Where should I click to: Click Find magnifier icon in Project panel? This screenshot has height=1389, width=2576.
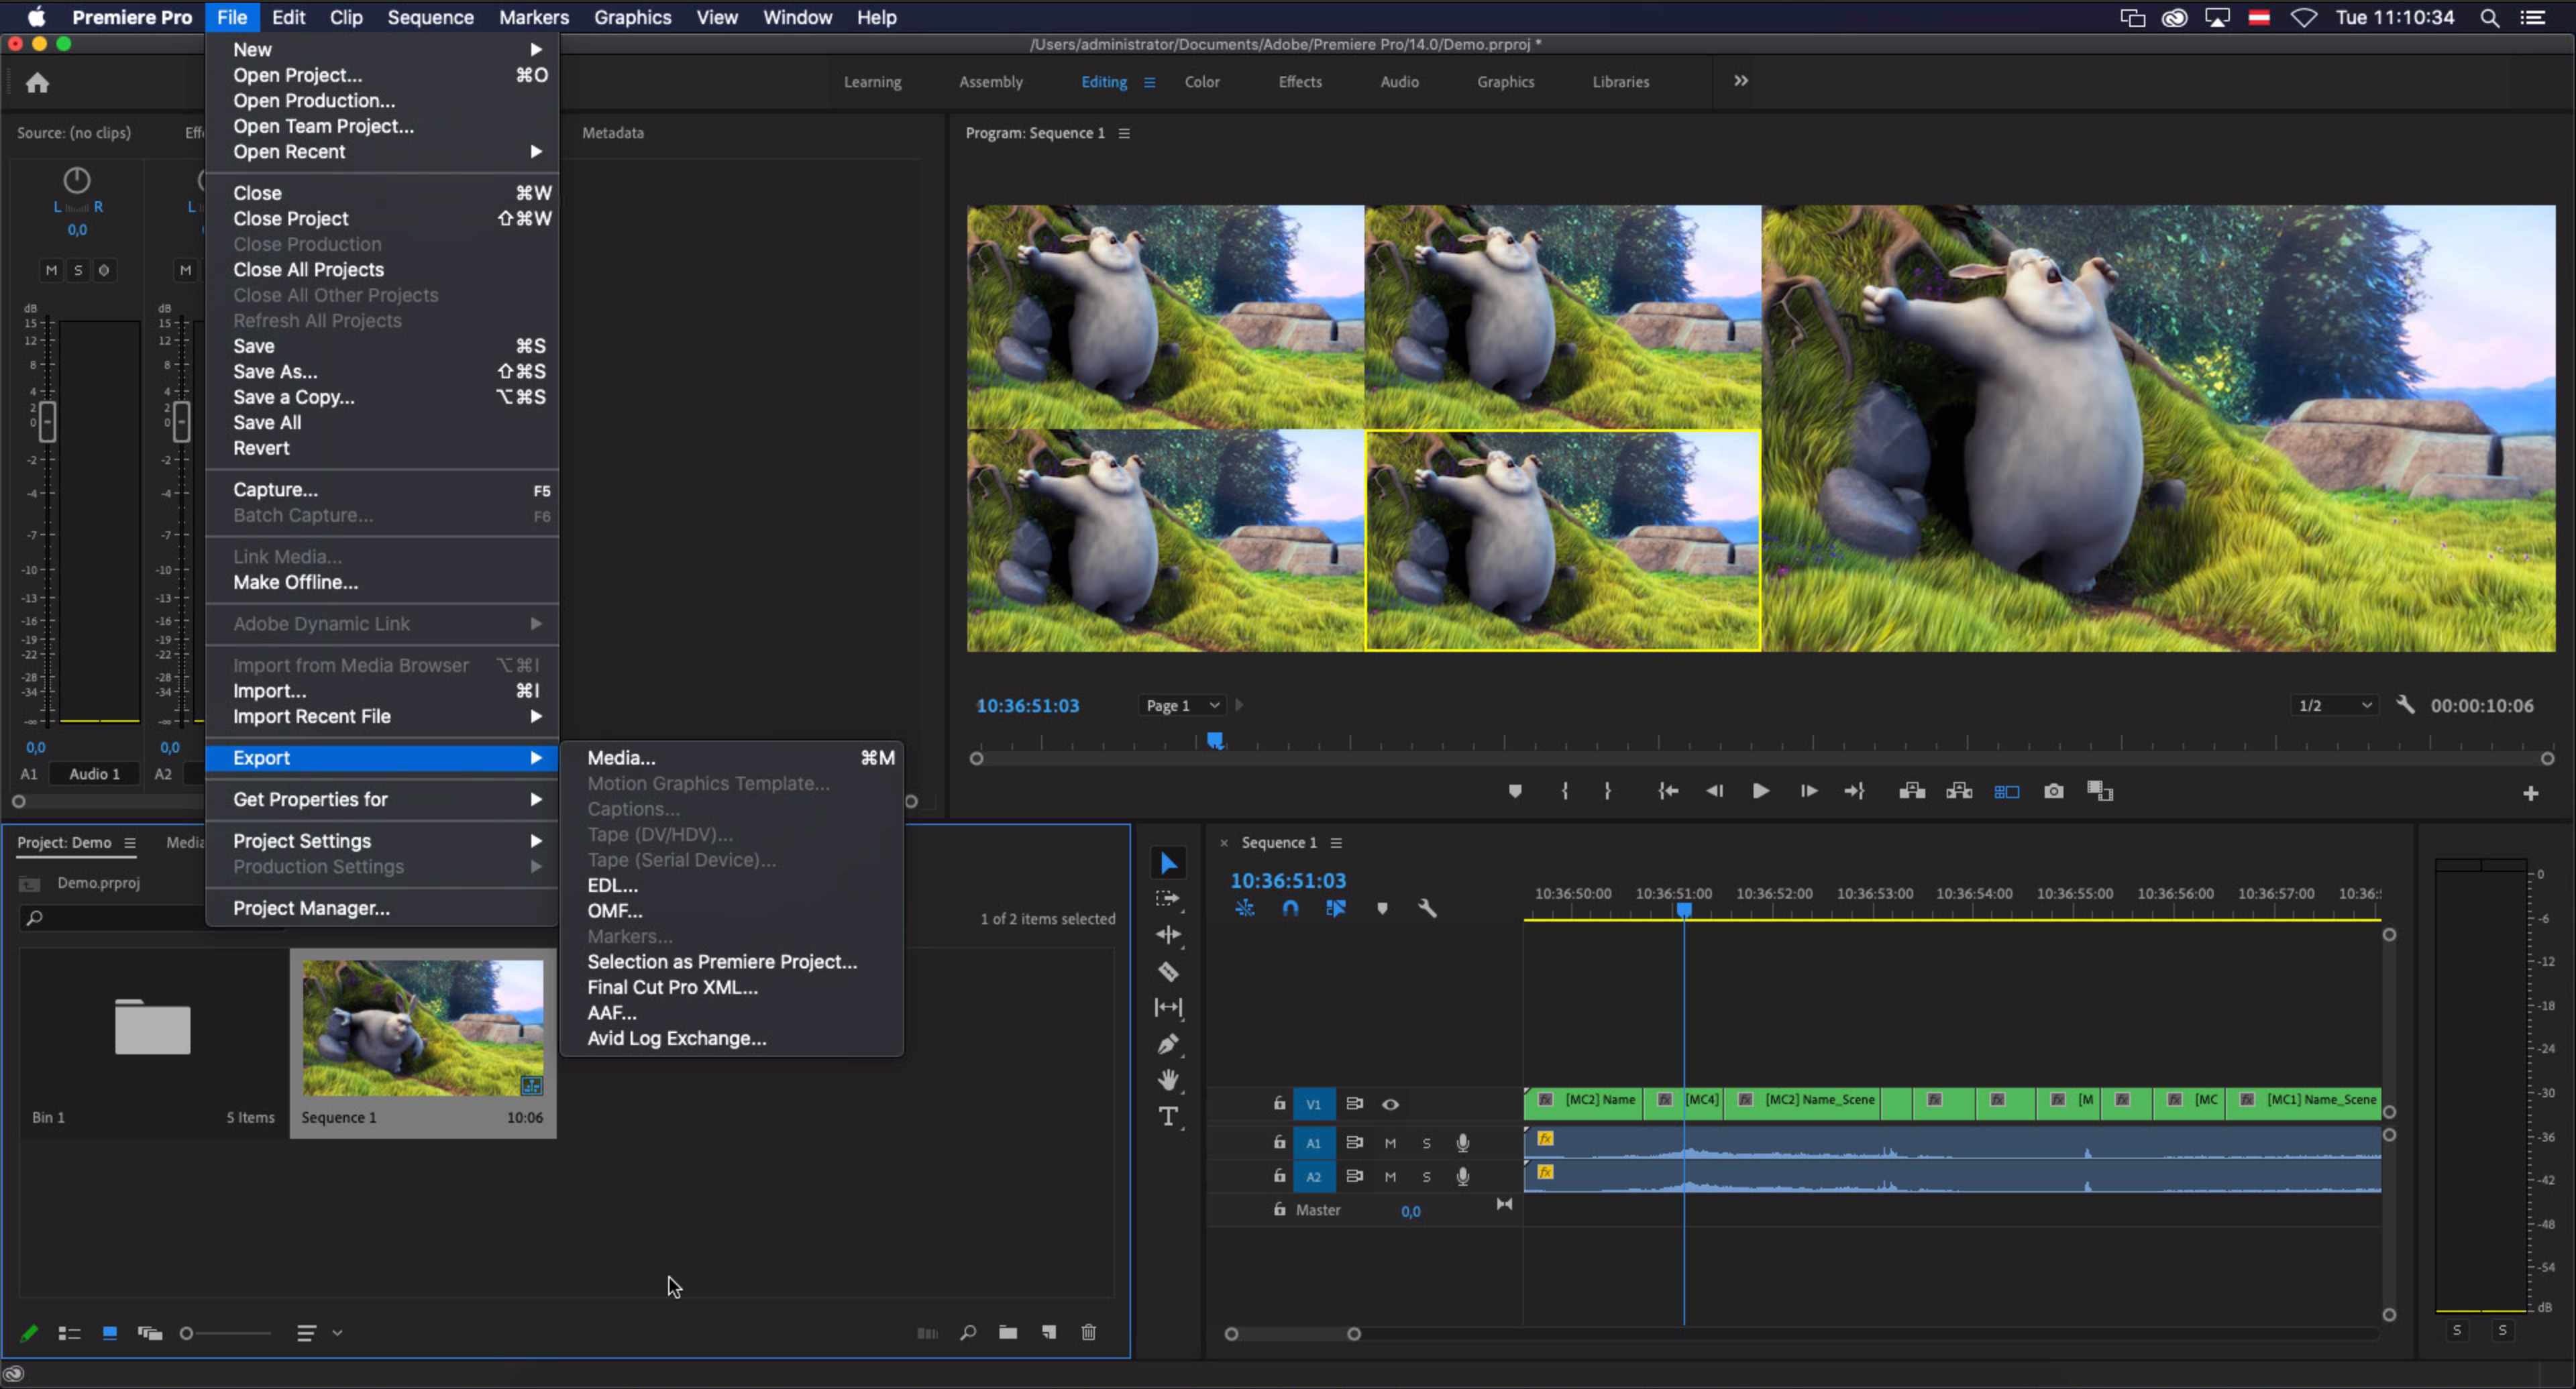tap(968, 1332)
